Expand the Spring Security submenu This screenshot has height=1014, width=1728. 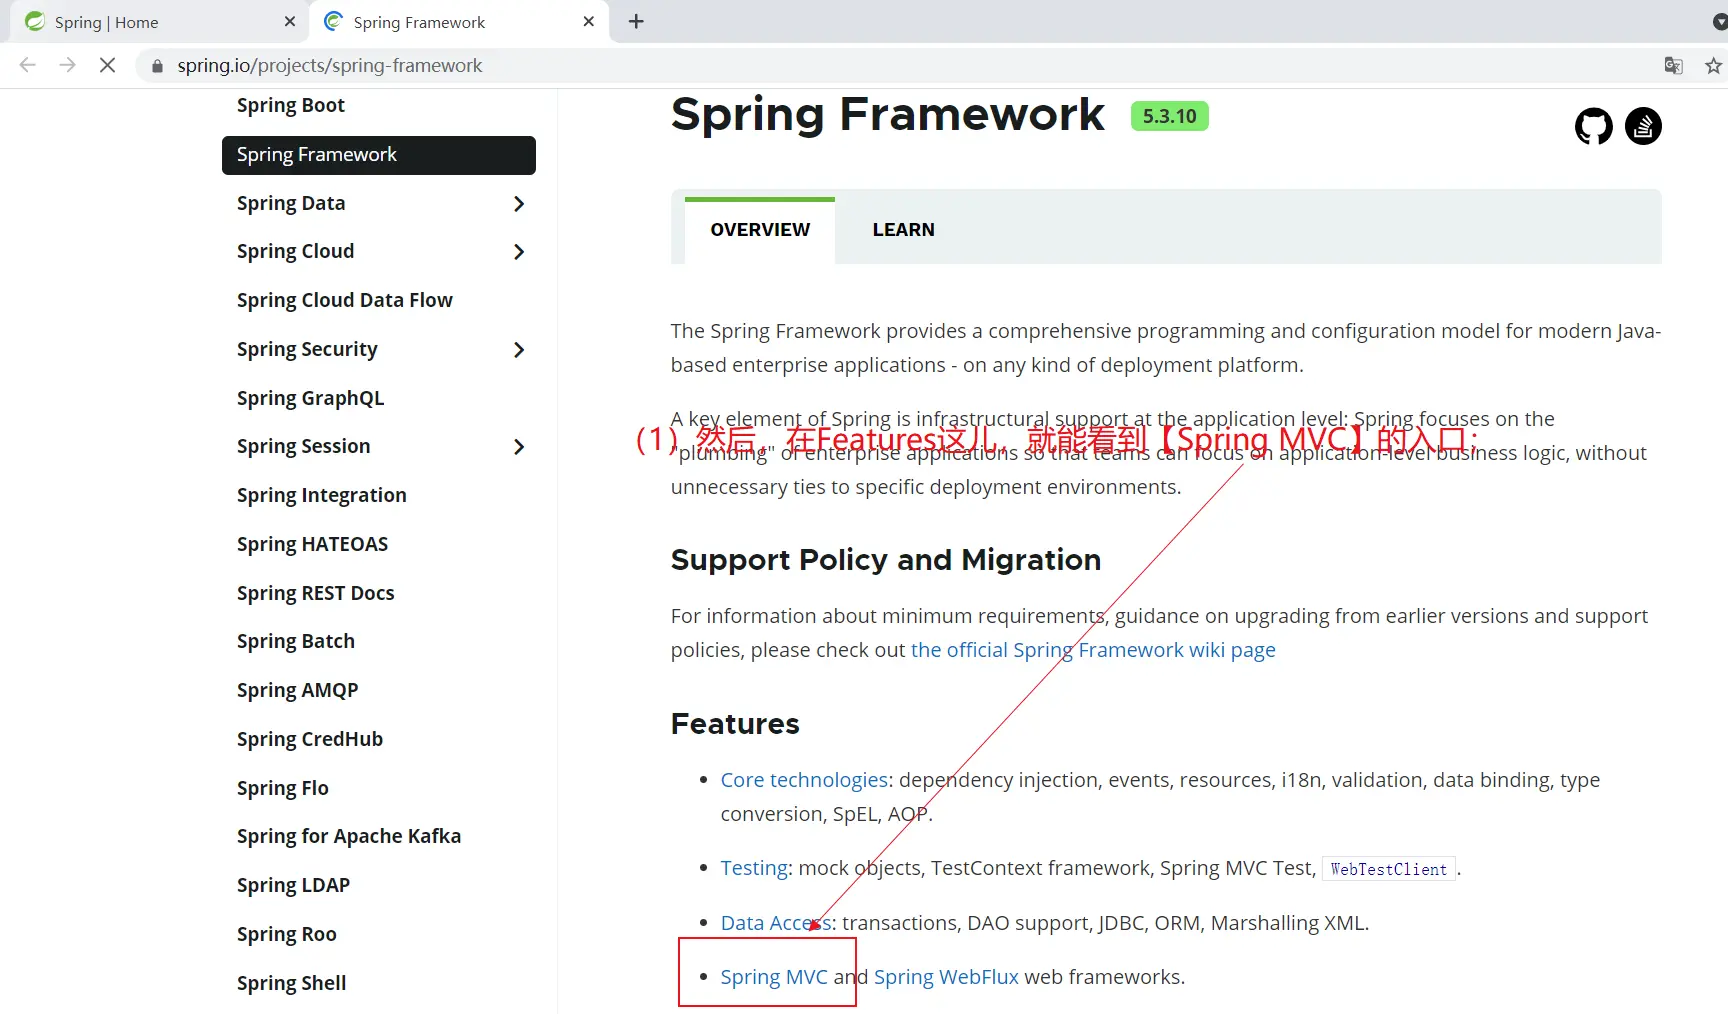518,350
